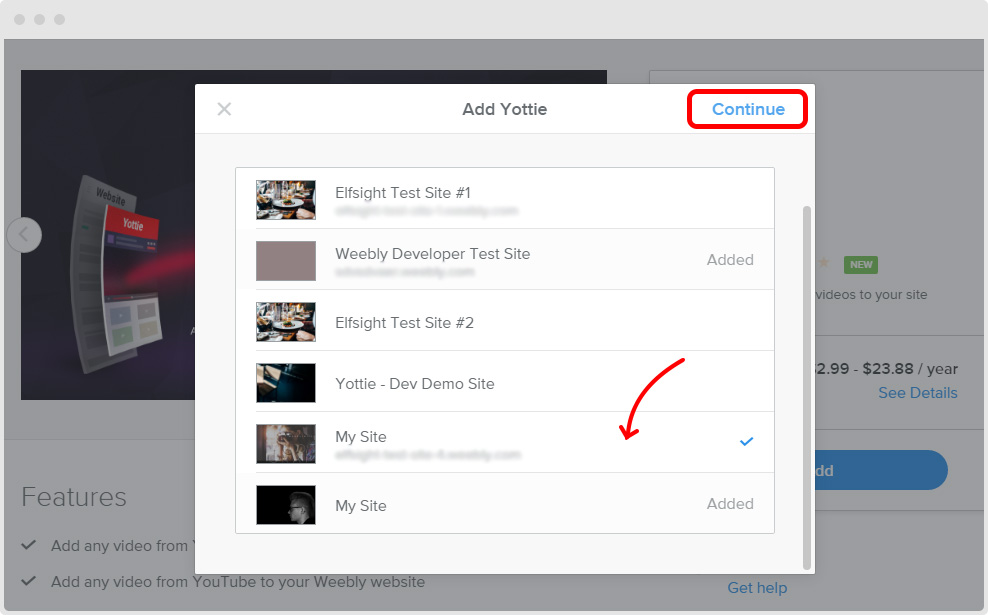Click the blue Add button behind dialog
The height and width of the screenshot is (615, 988).
point(881,470)
